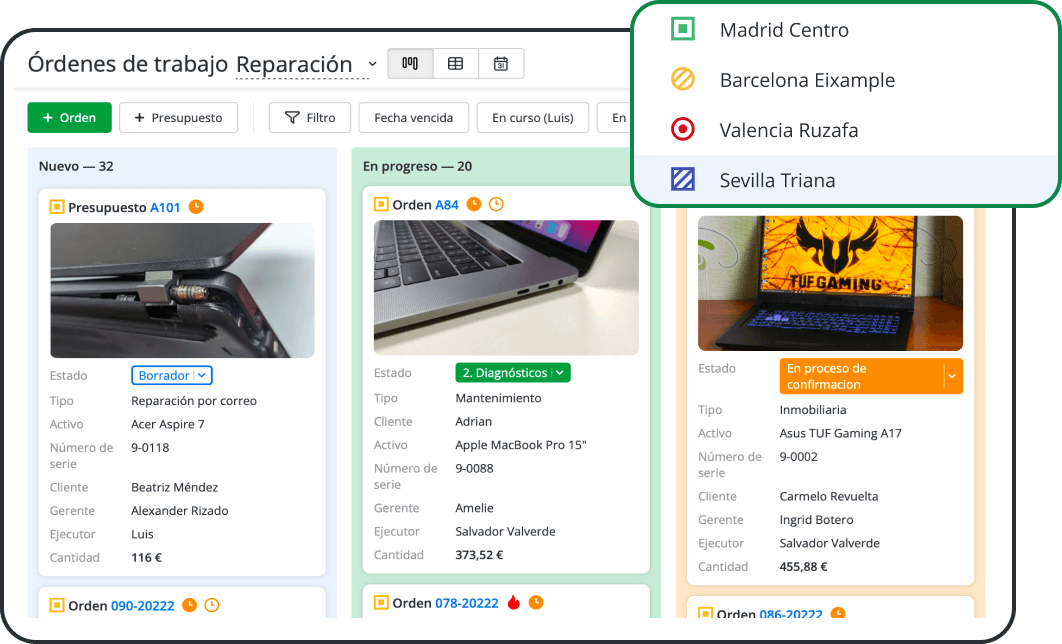Click Órdenes de trabajo heading
The image size is (1062, 644).
(128, 64)
